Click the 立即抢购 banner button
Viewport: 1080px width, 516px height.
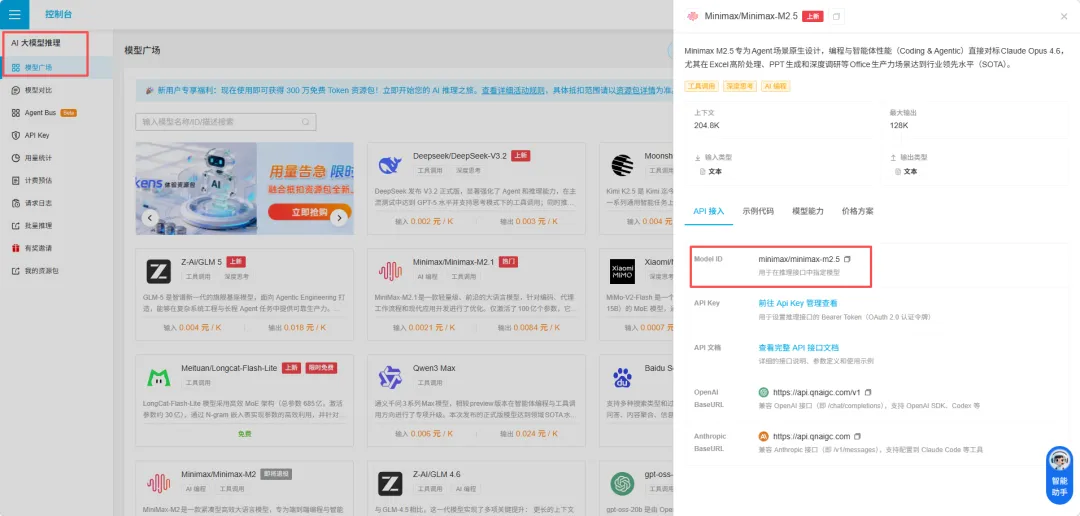[309, 212]
